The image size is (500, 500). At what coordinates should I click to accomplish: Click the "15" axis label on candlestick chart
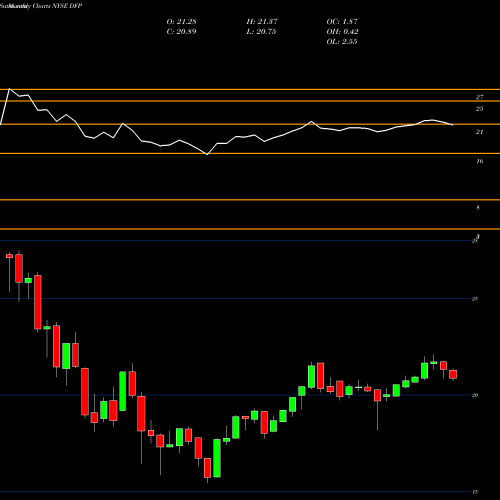(x=475, y=492)
